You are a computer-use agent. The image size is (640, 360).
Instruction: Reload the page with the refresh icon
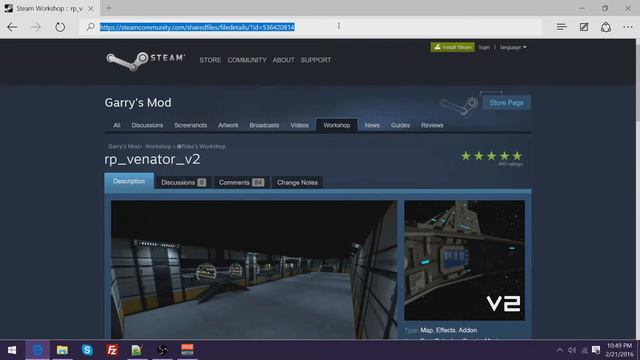tap(60, 27)
